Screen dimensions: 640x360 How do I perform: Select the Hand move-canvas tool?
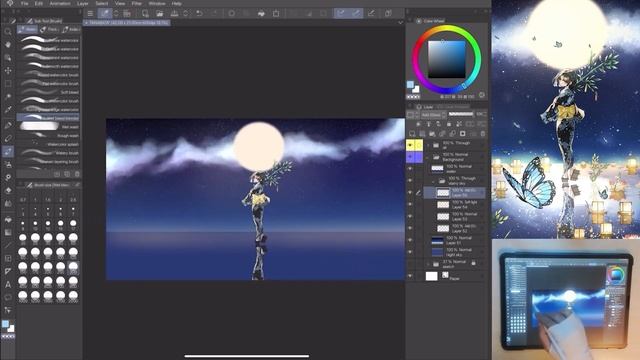tap(8, 44)
